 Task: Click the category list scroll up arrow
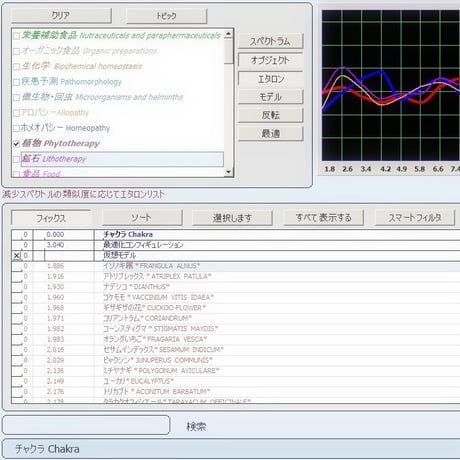click(x=228, y=34)
